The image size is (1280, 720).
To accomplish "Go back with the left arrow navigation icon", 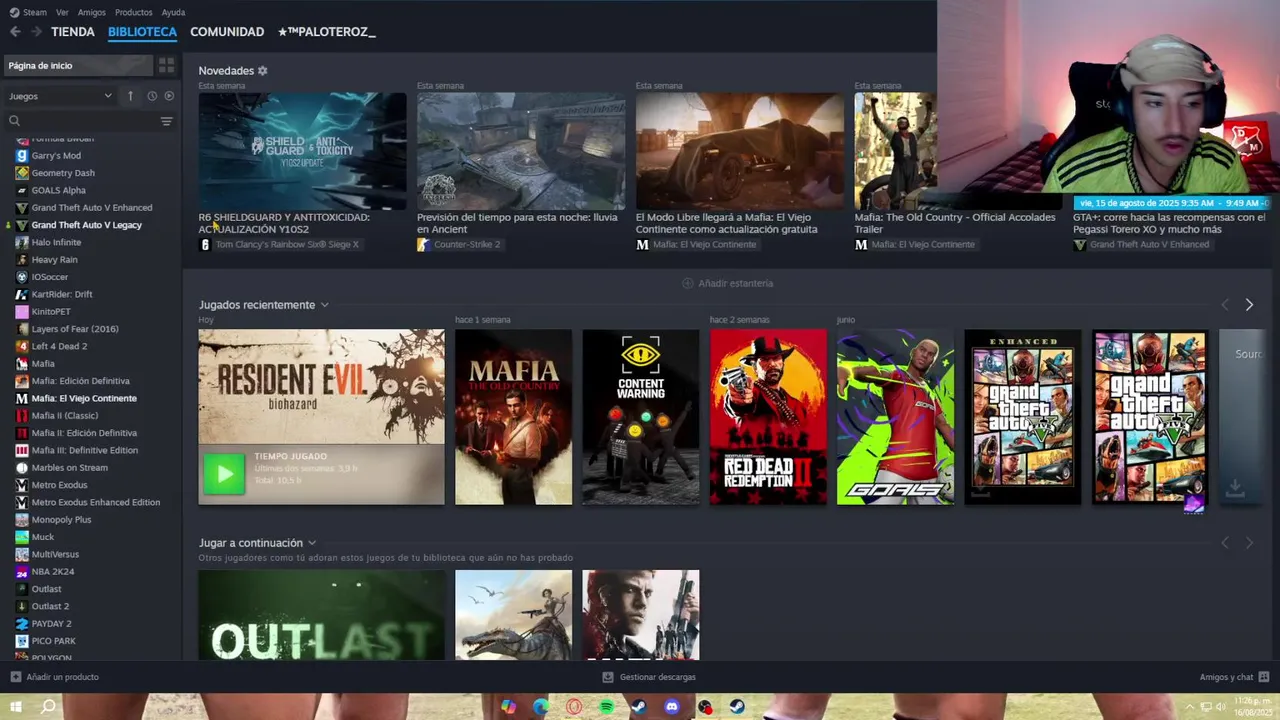I will click(15, 32).
